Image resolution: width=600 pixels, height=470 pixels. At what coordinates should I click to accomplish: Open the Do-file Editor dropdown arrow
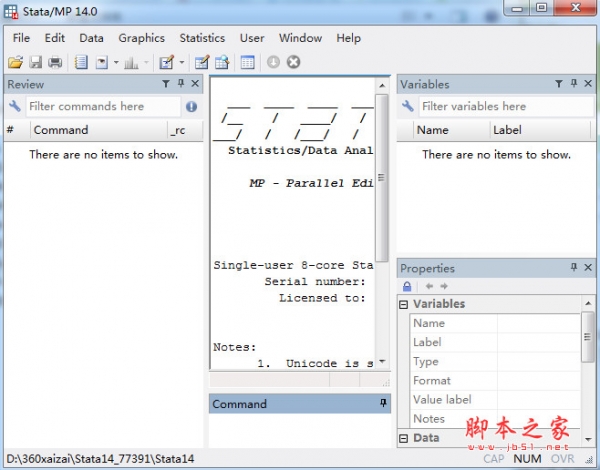(182, 62)
